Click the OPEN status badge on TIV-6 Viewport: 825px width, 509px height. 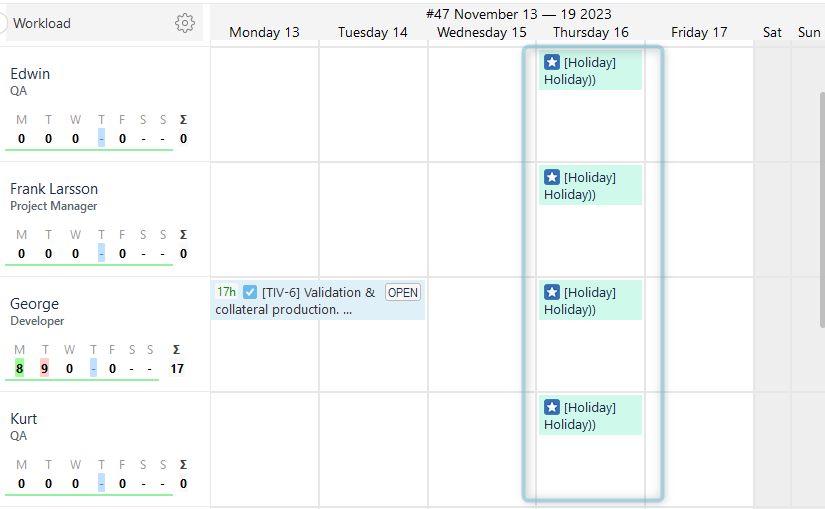403,292
